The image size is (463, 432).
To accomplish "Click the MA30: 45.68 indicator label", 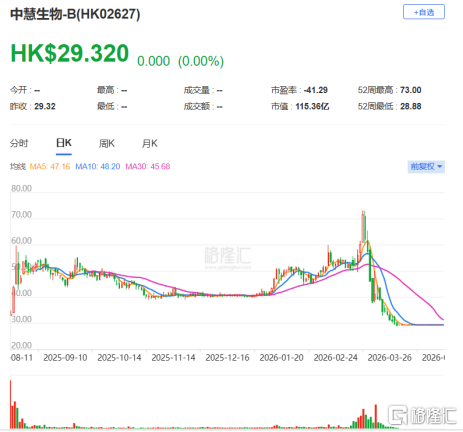I will 148,166.
